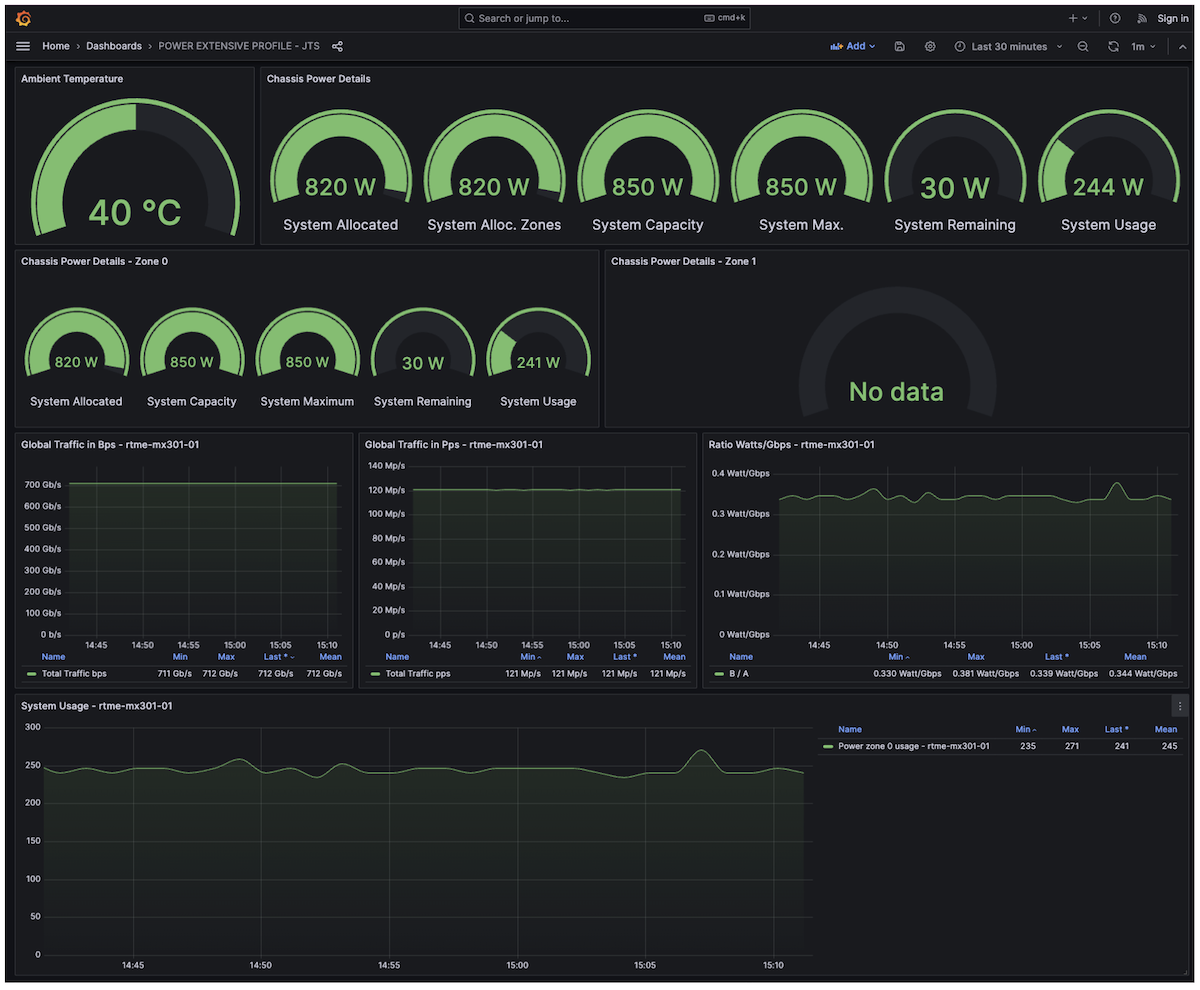Refresh the dashboard data
Image resolution: width=1200 pixels, height=990 pixels.
pyautogui.click(x=1113, y=46)
